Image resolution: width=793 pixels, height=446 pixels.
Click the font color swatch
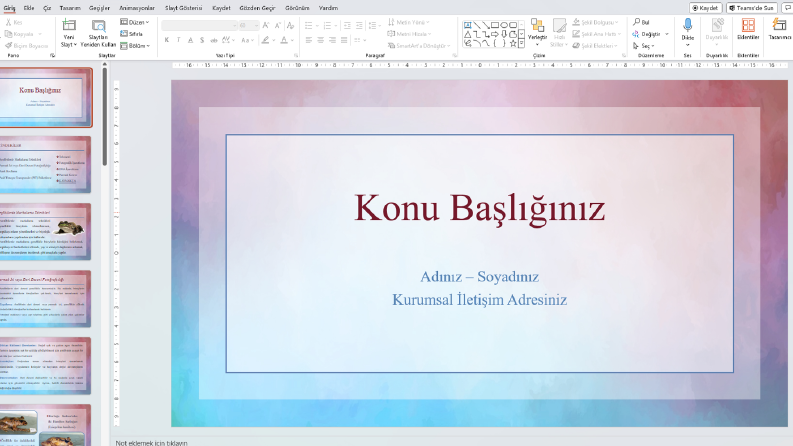[x=284, y=40]
